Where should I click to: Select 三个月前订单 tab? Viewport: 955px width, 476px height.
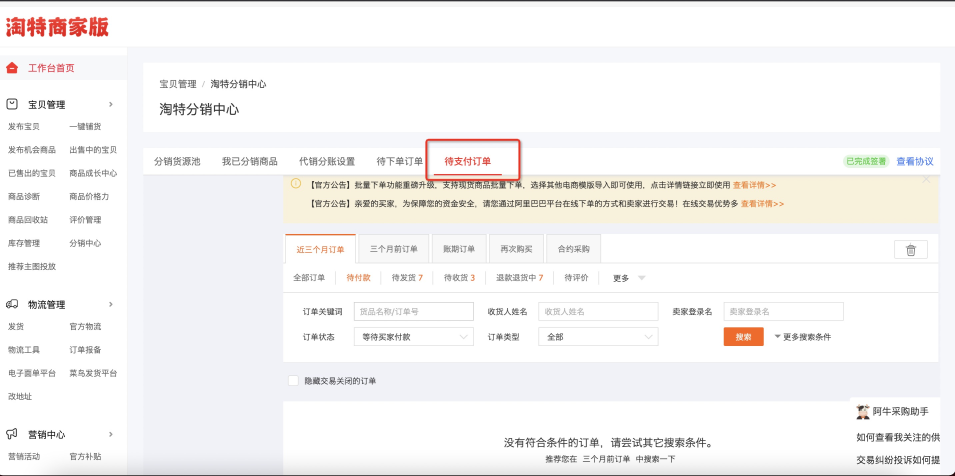[393, 249]
